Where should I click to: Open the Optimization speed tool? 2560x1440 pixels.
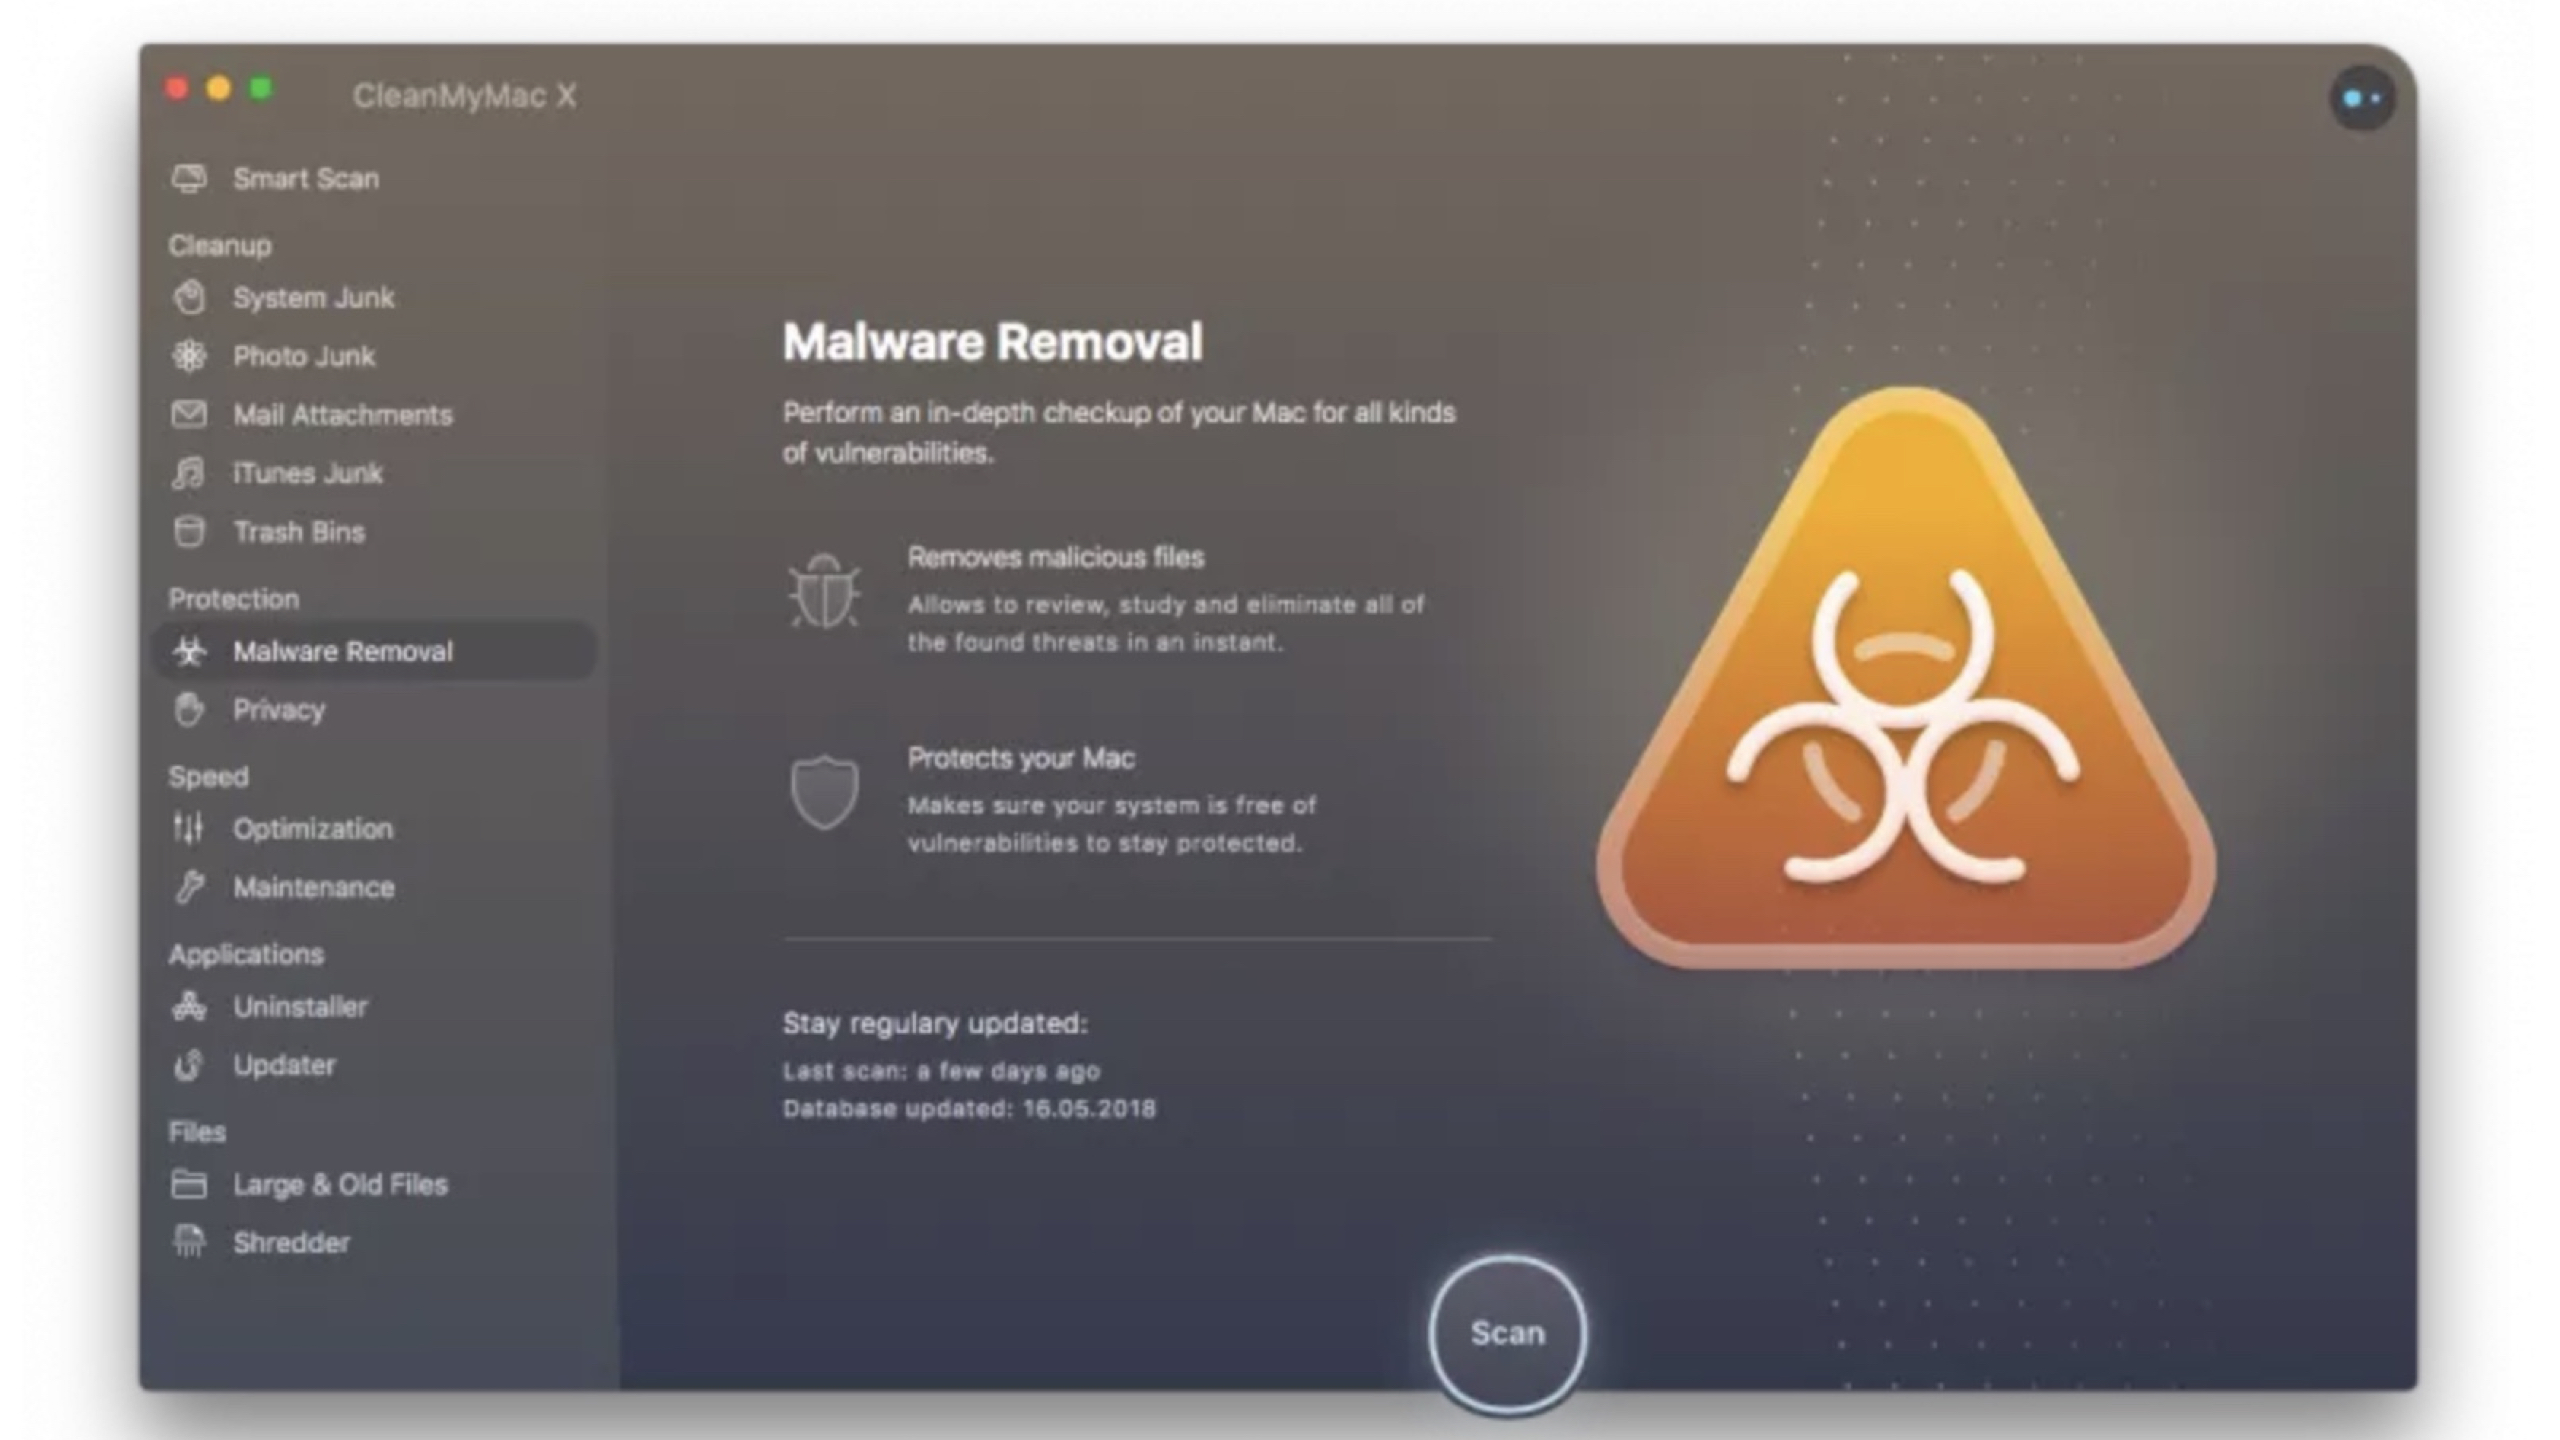pos(311,828)
